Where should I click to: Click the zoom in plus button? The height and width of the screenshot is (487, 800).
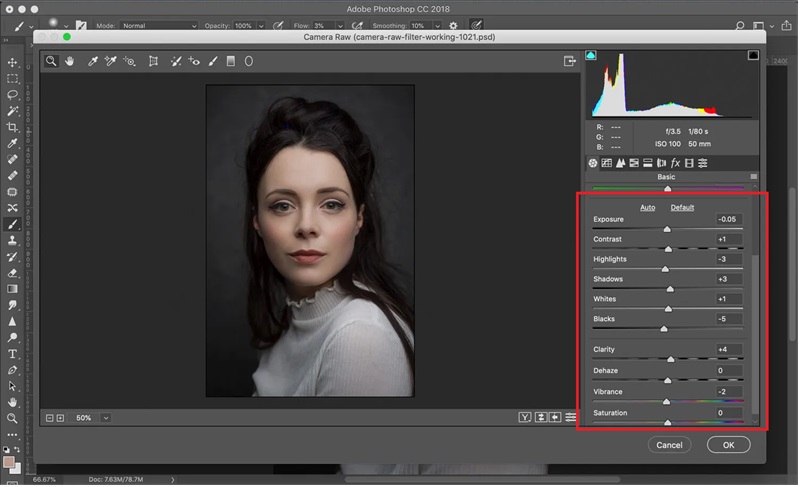click(60, 418)
